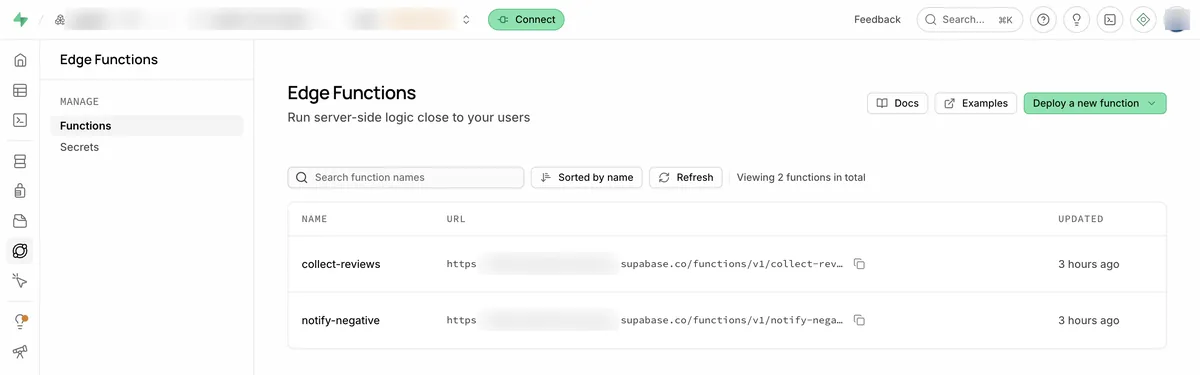Click the UPDATED column header
Screen dimensions: 1200x375
1081,219
